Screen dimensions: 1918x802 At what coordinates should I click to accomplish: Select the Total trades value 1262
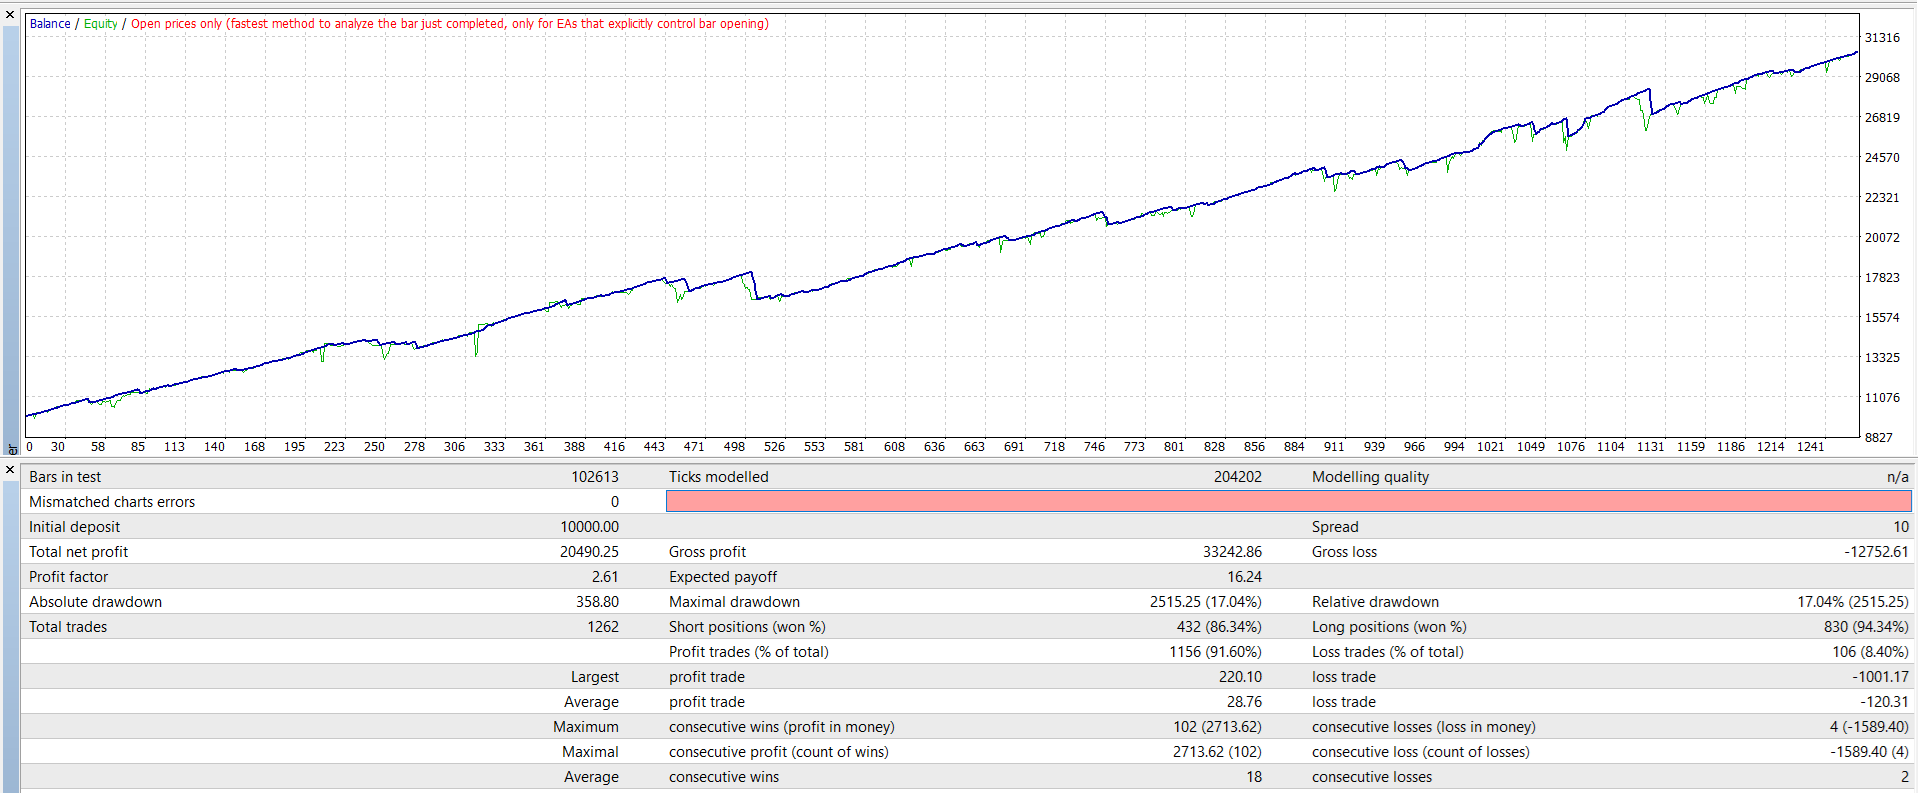(602, 627)
